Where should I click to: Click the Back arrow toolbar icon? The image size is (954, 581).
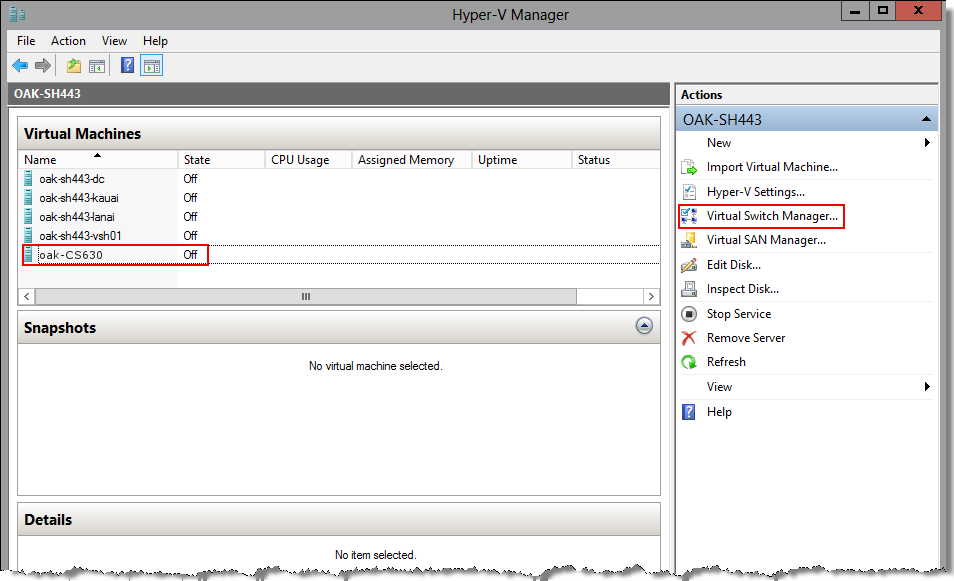20,66
